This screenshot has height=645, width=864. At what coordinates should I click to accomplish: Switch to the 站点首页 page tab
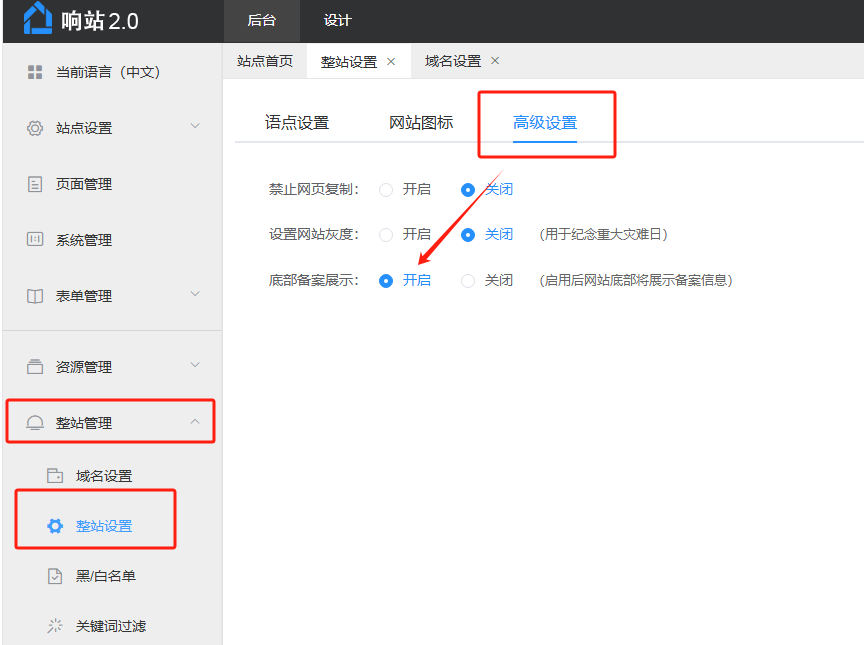(x=265, y=61)
